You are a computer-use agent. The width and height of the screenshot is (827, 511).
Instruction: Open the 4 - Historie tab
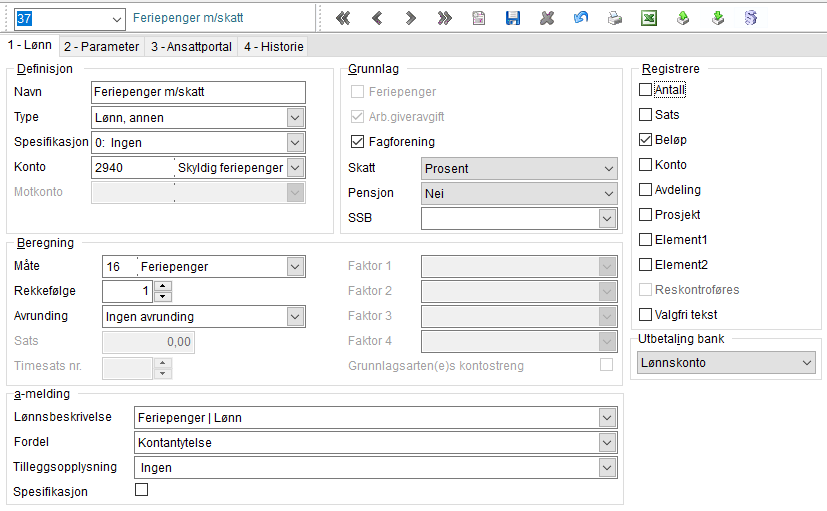coord(274,47)
